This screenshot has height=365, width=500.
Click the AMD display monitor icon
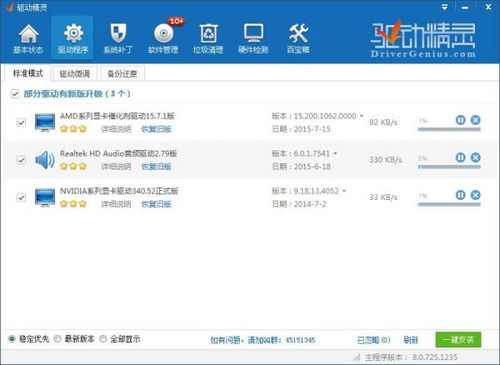(x=45, y=122)
